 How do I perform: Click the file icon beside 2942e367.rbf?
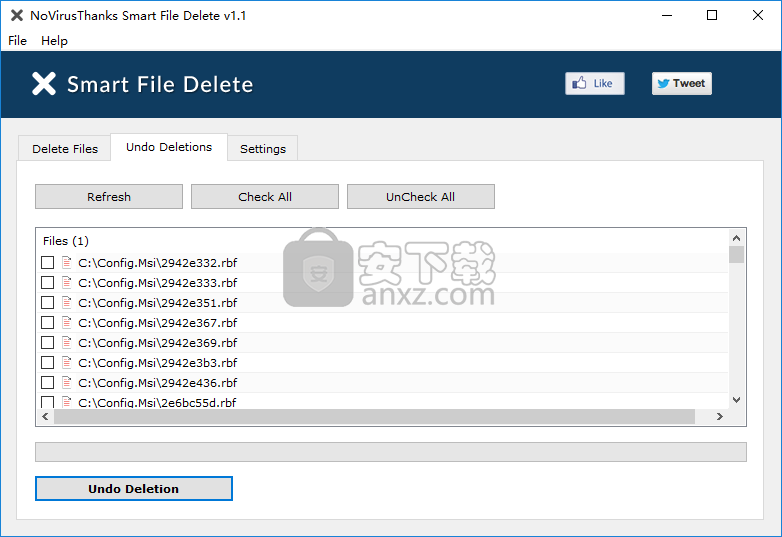[x=66, y=322]
